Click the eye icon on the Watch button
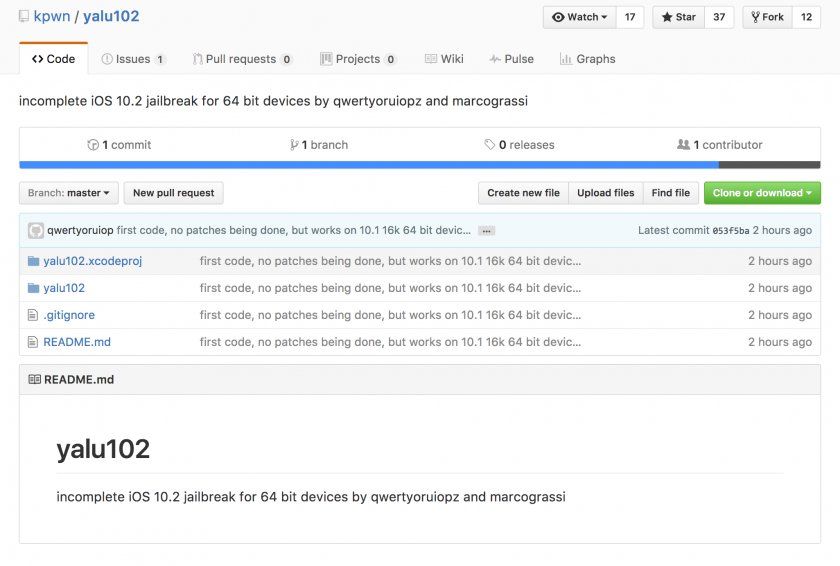This screenshot has height=566, width=840. (x=558, y=17)
